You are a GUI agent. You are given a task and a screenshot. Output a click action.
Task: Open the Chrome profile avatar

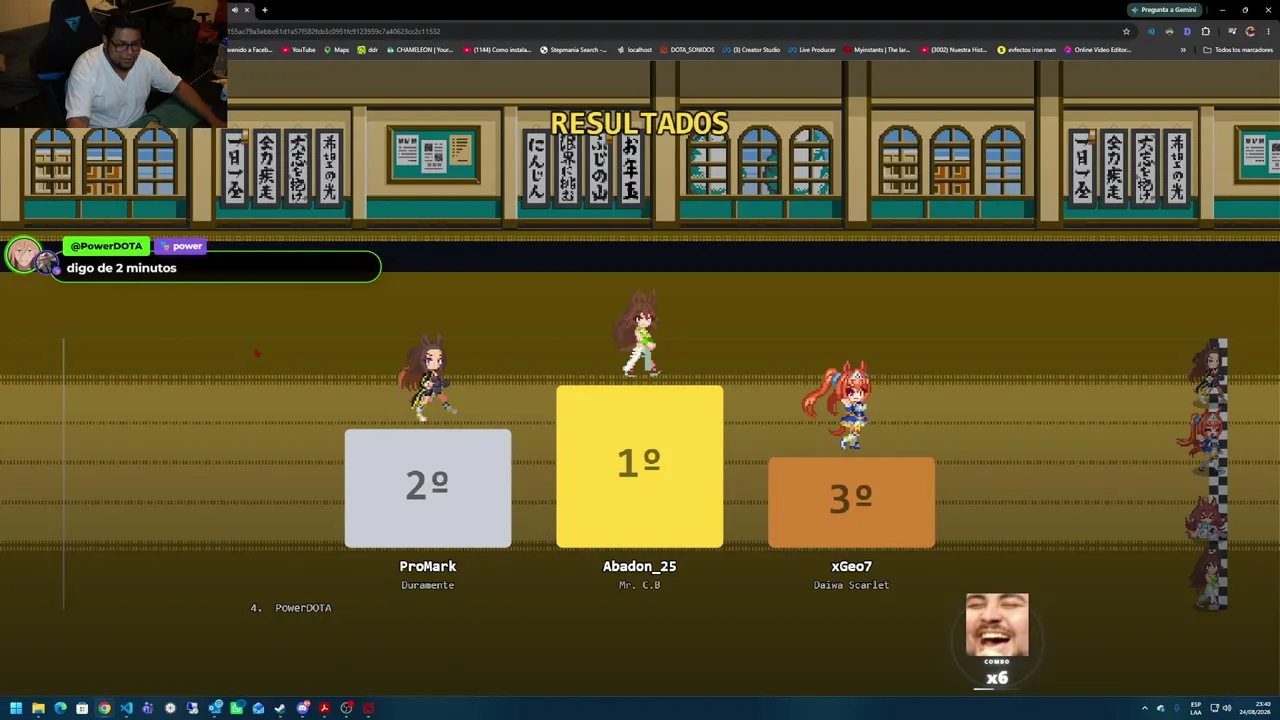coord(1250,31)
